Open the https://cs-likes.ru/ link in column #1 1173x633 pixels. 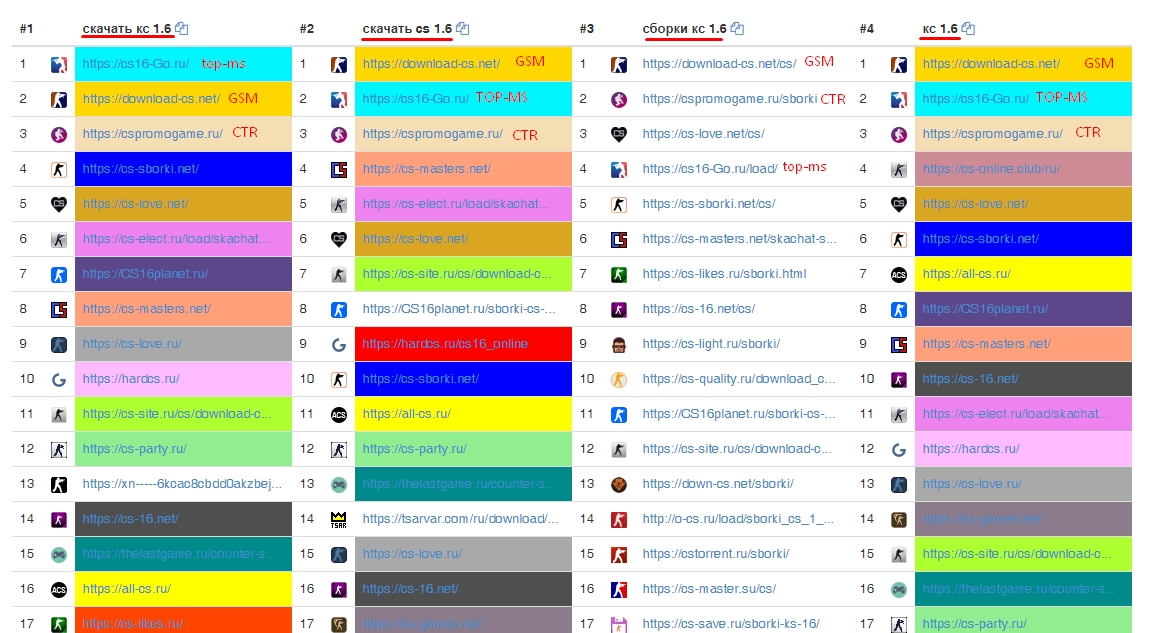(132, 623)
